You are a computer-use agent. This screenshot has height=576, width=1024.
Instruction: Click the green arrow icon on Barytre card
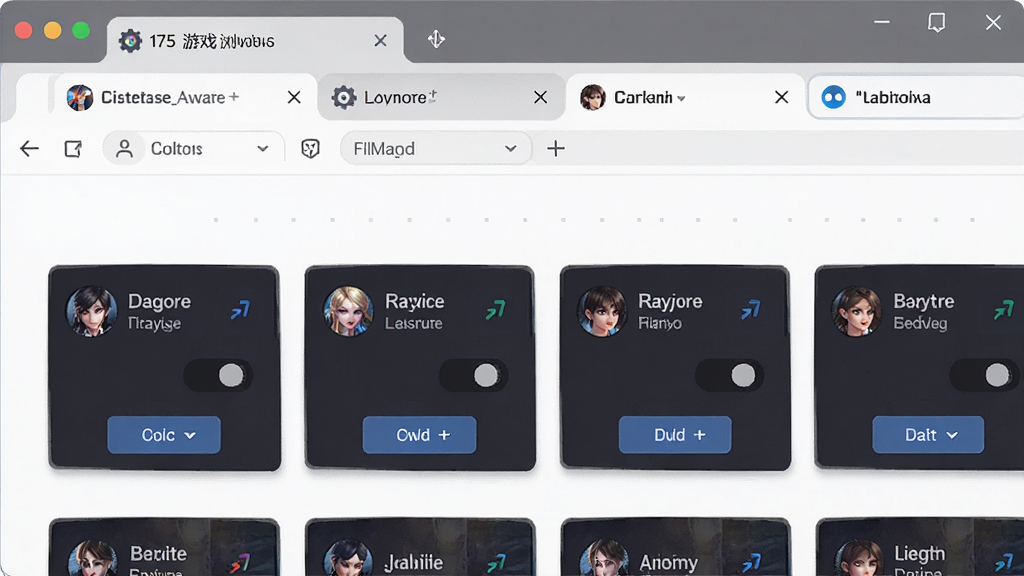[x=1004, y=310]
